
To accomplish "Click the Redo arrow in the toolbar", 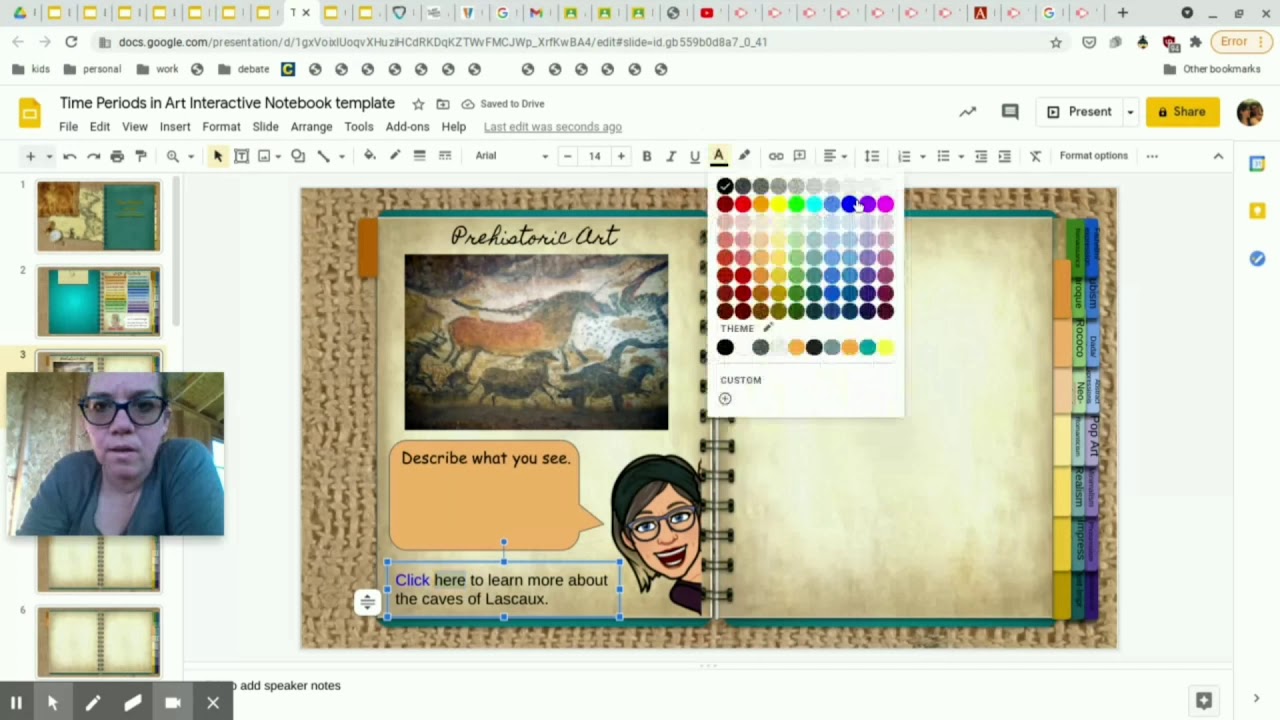I will pyautogui.click(x=93, y=156).
